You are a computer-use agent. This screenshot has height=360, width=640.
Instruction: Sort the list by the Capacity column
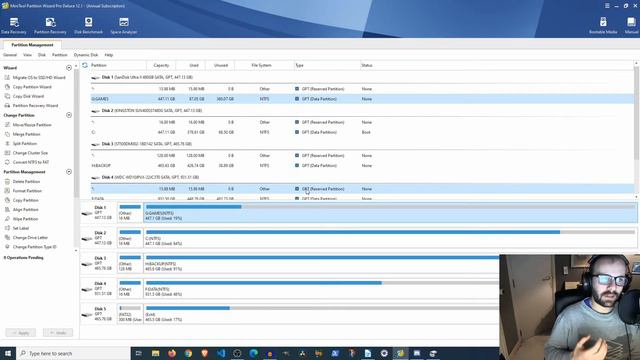[x=161, y=65]
